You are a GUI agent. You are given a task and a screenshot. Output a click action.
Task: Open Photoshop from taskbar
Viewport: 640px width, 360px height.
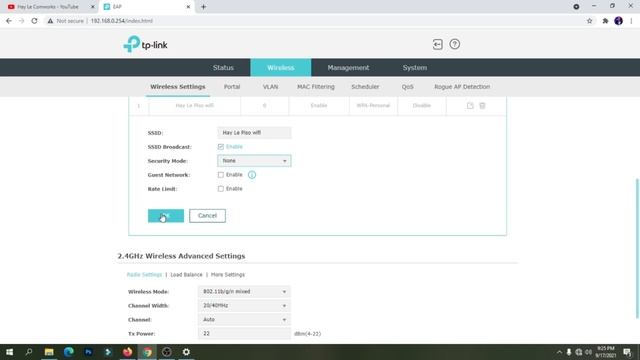pyautogui.click(x=88, y=352)
